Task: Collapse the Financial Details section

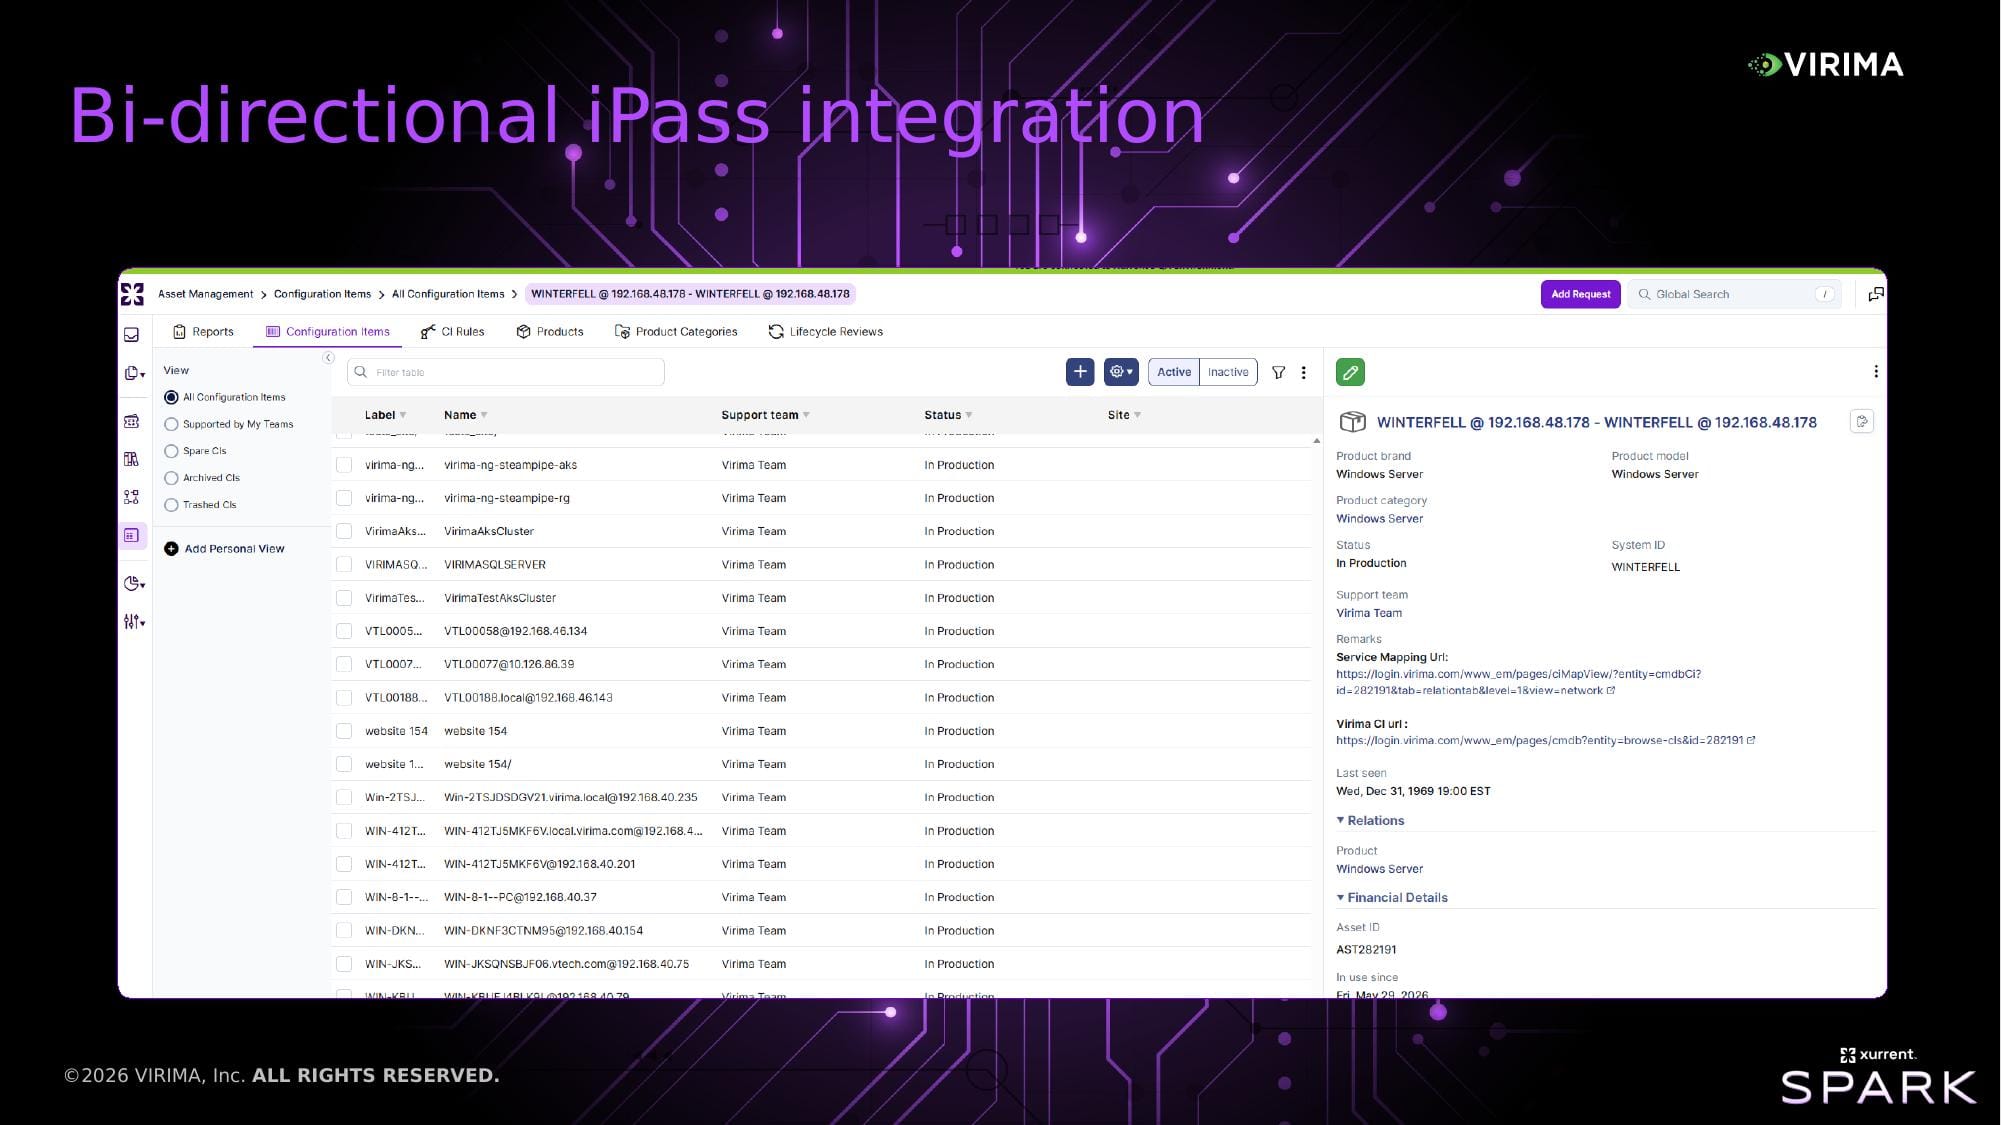Action: tap(1392, 897)
